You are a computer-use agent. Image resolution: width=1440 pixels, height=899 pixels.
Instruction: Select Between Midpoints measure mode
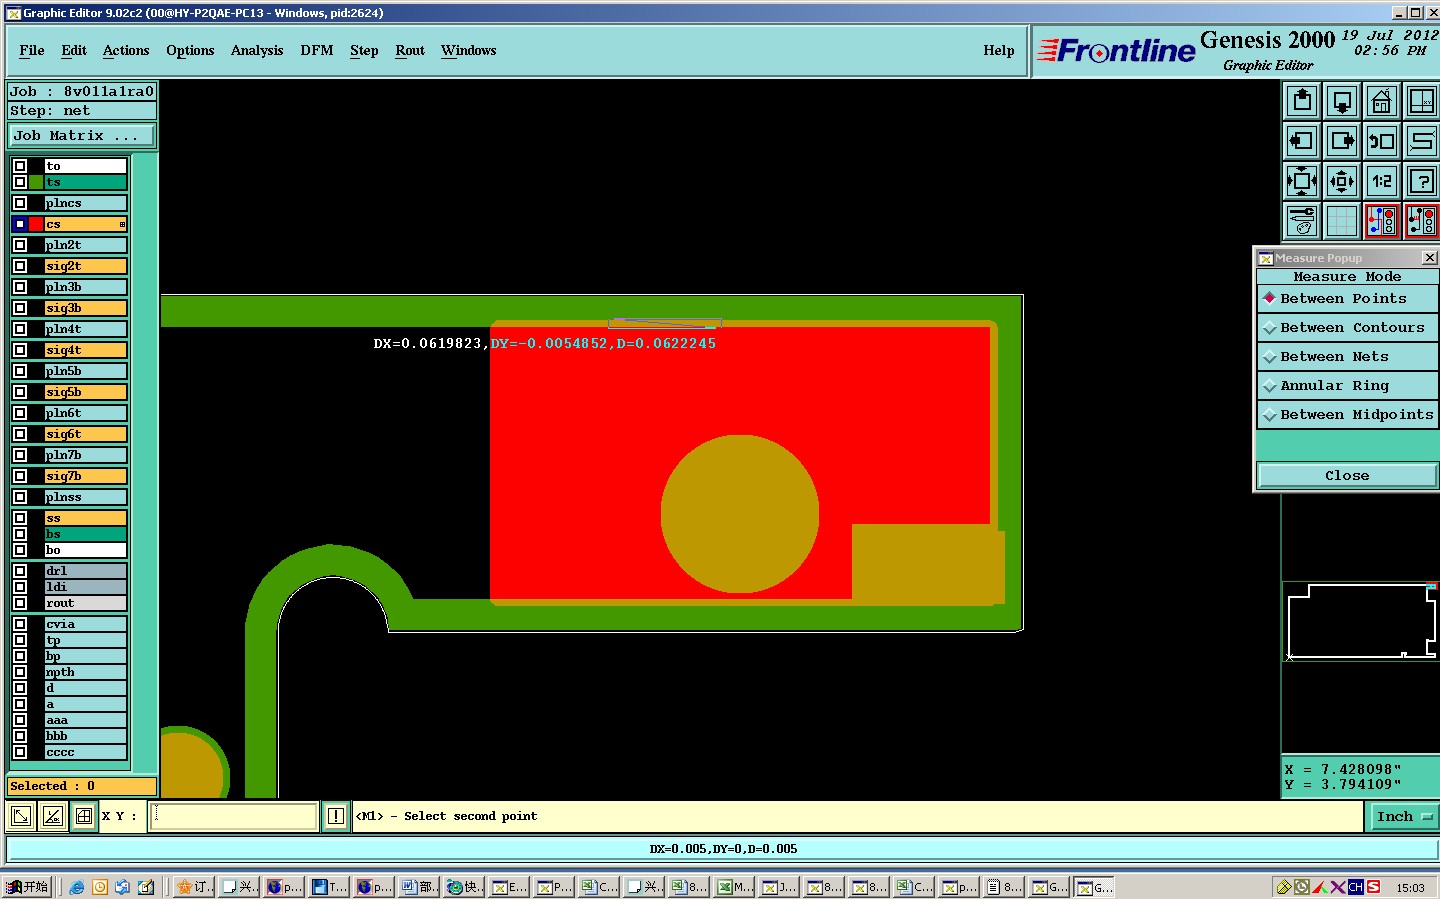(x=1347, y=415)
